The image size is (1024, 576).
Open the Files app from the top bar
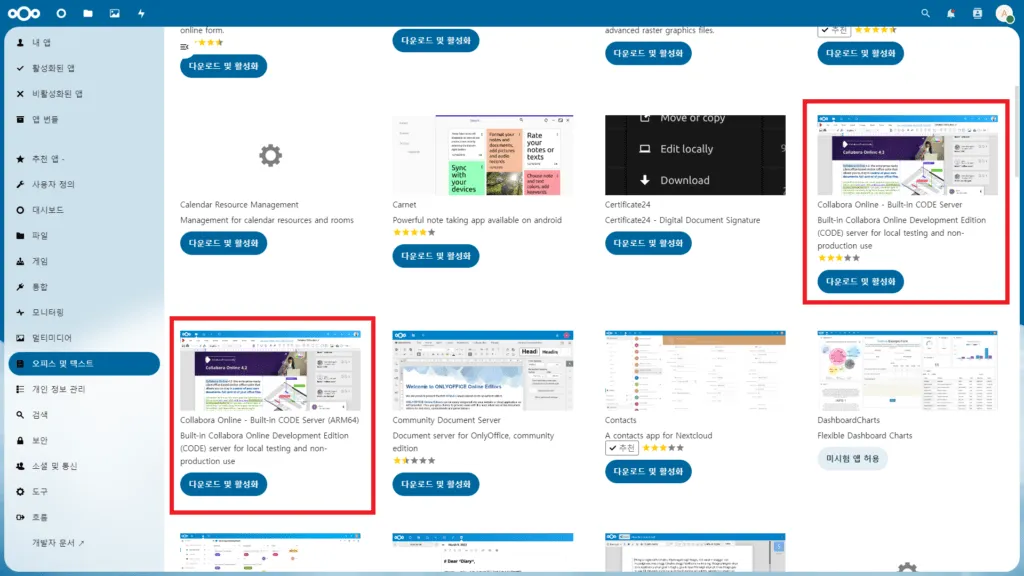click(x=88, y=13)
